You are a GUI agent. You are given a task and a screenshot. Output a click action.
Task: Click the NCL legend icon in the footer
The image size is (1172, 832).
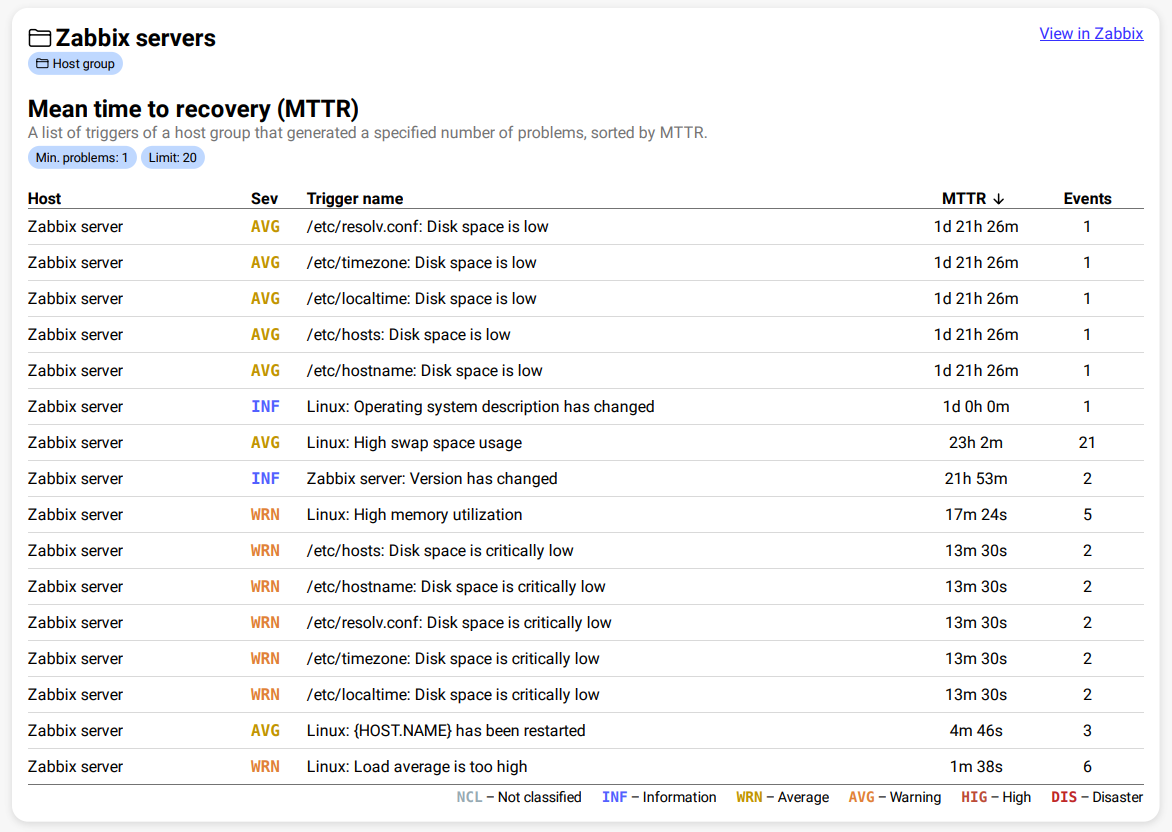pos(470,797)
